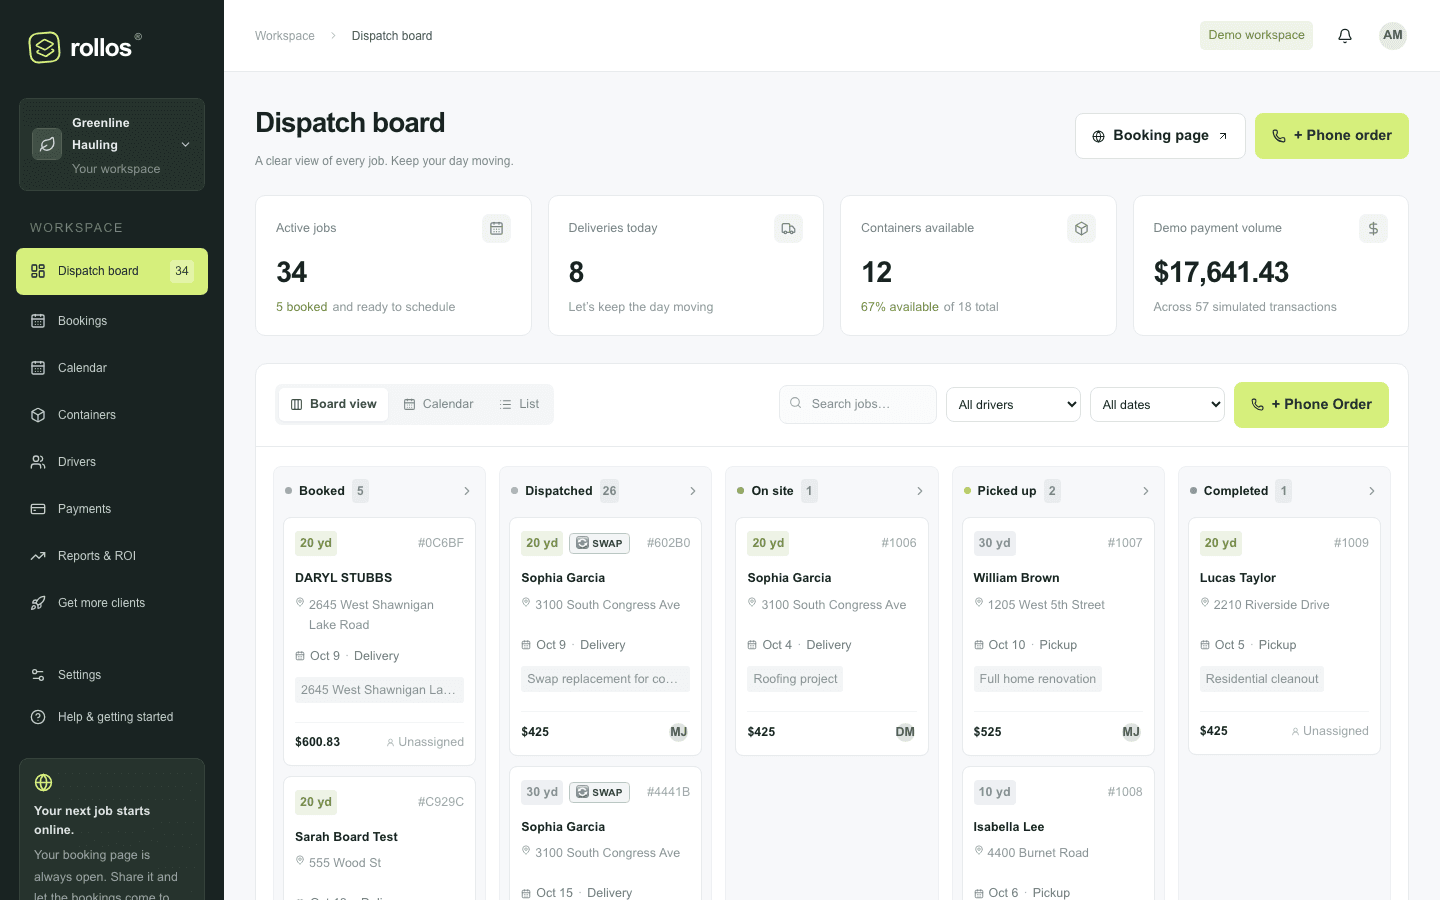Click the toolbar + Phone Order button
The width and height of the screenshot is (1440, 900).
tap(1311, 405)
